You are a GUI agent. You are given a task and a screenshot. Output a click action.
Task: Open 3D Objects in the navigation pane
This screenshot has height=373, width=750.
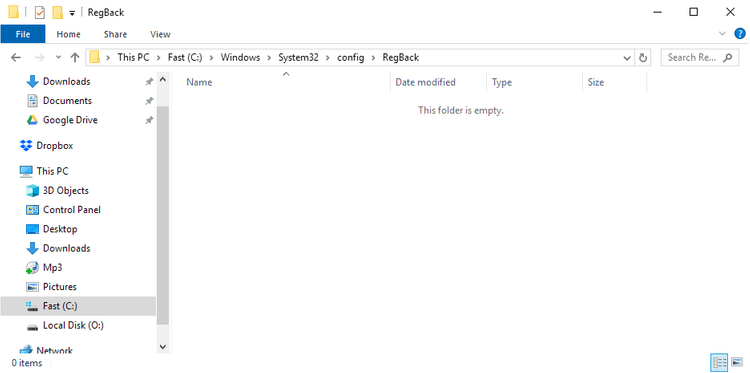click(66, 190)
